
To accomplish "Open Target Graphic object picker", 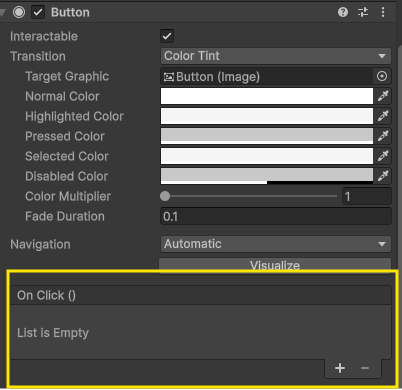I will [382, 76].
